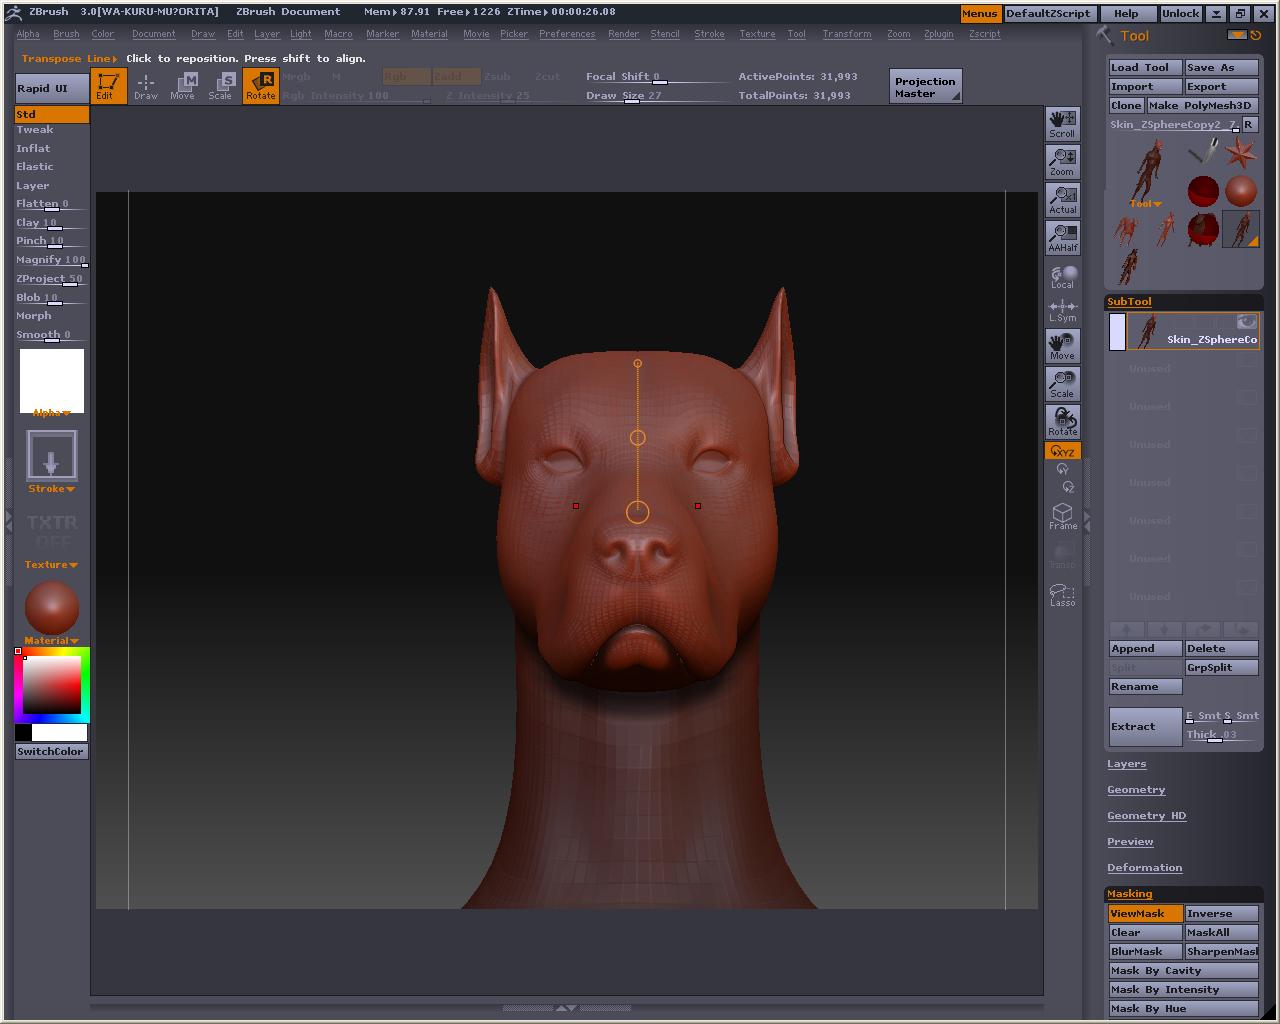Click the Append subtool button
This screenshot has height=1024, width=1280.
(x=1145, y=648)
